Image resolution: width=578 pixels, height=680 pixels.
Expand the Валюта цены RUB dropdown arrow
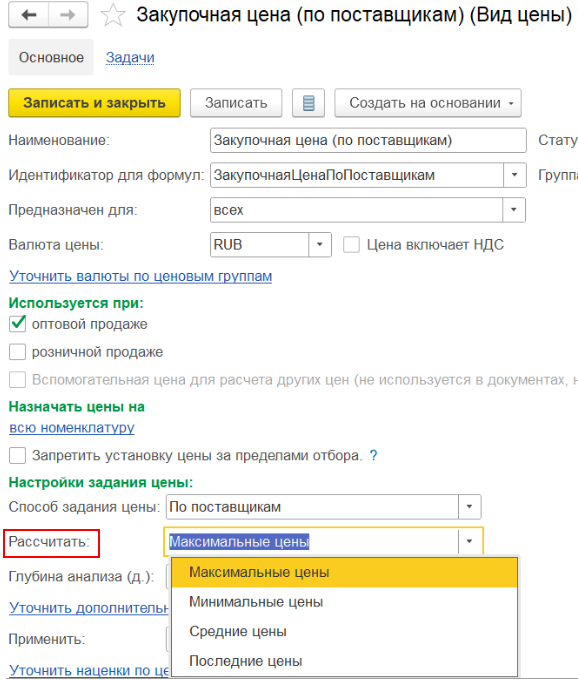pos(320,245)
